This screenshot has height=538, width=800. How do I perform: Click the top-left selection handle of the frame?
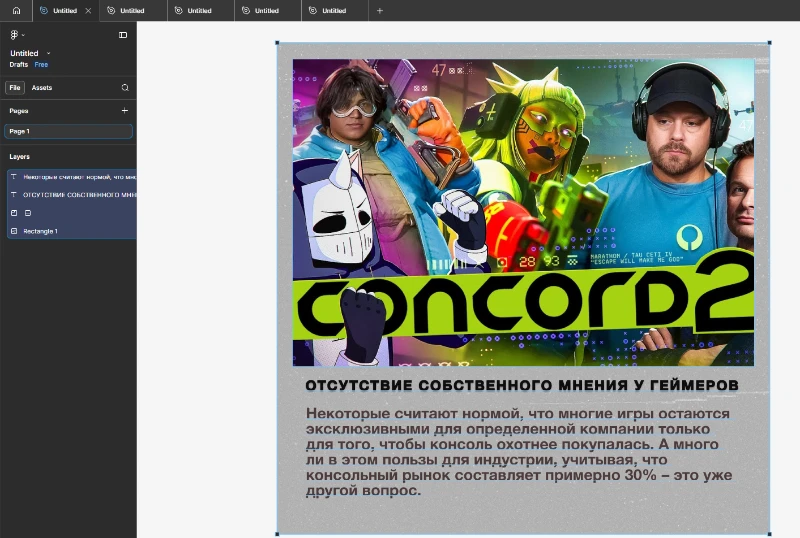pos(277,43)
